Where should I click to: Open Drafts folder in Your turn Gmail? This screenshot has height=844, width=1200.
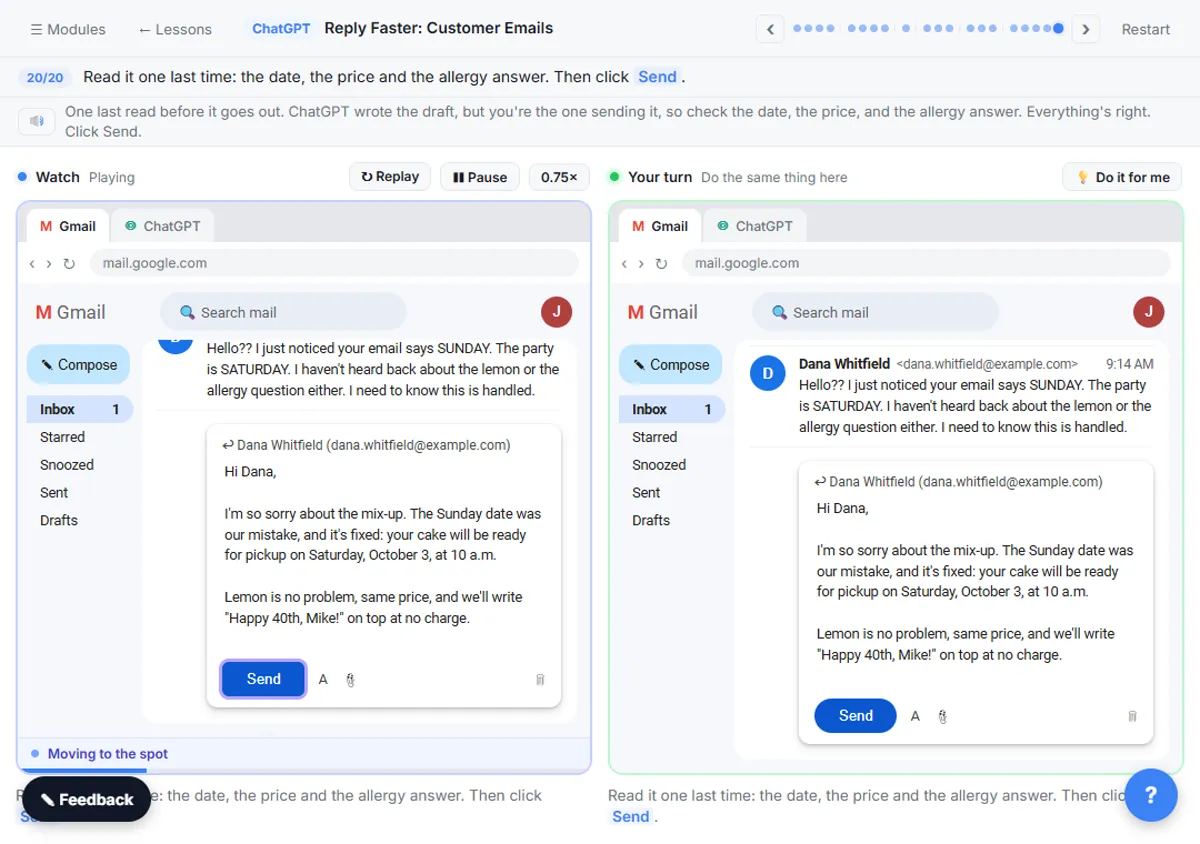tap(651, 520)
